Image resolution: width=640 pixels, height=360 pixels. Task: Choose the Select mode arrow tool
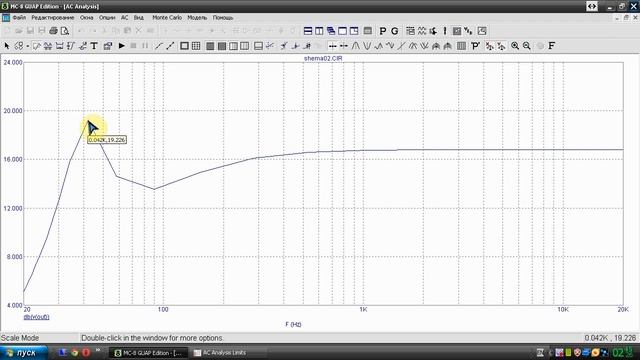pos(7,46)
